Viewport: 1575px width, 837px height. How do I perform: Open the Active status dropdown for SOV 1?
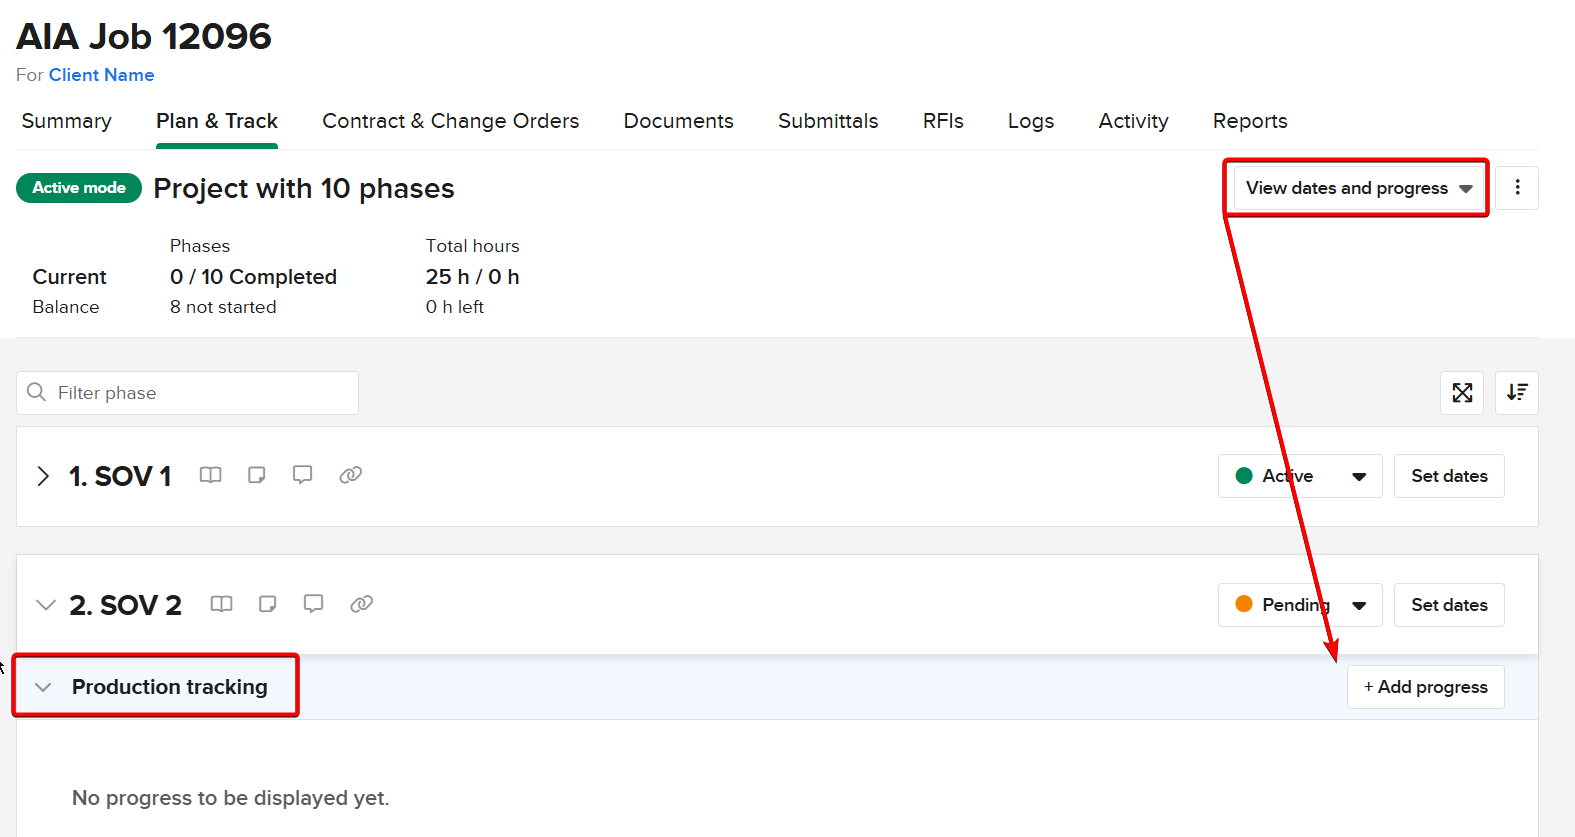pos(1299,476)
